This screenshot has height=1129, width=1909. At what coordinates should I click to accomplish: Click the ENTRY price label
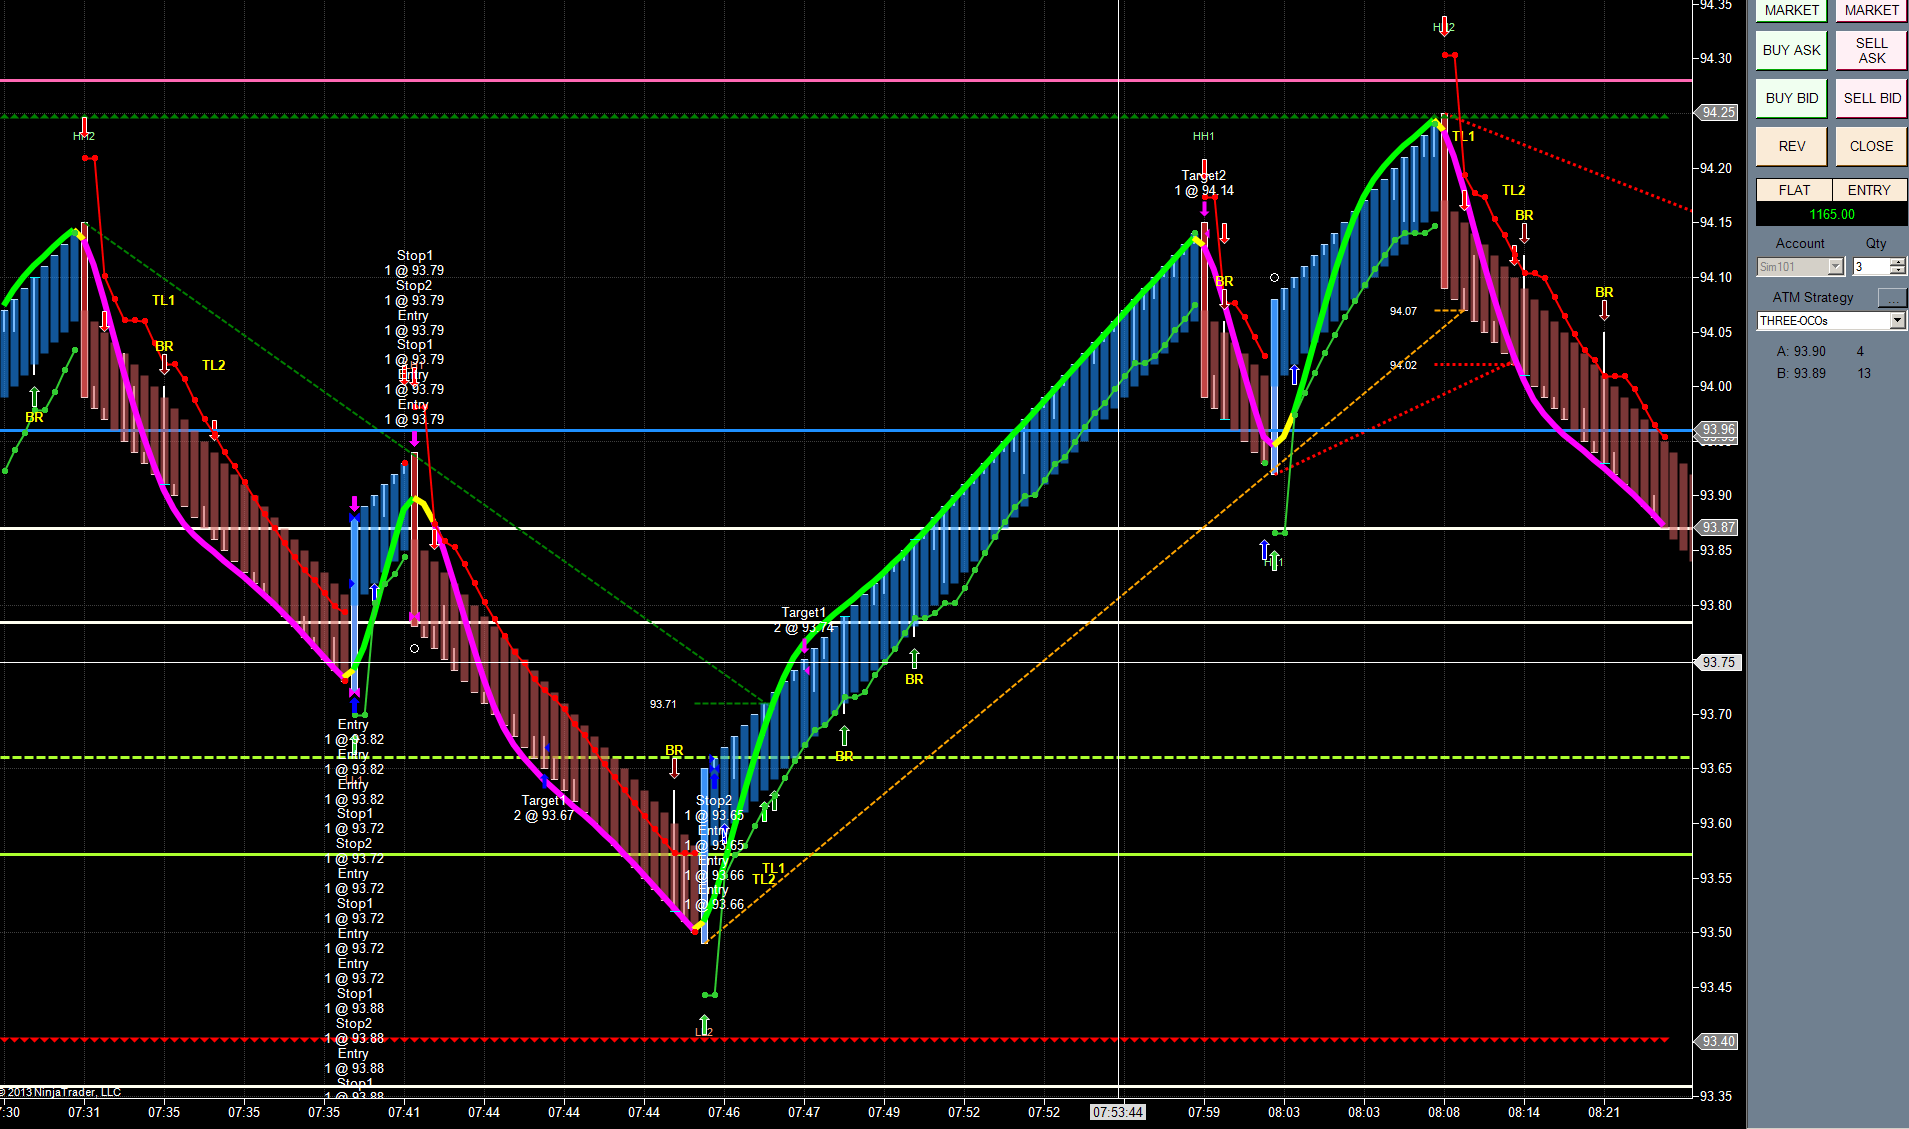[x=1869, y=190]
